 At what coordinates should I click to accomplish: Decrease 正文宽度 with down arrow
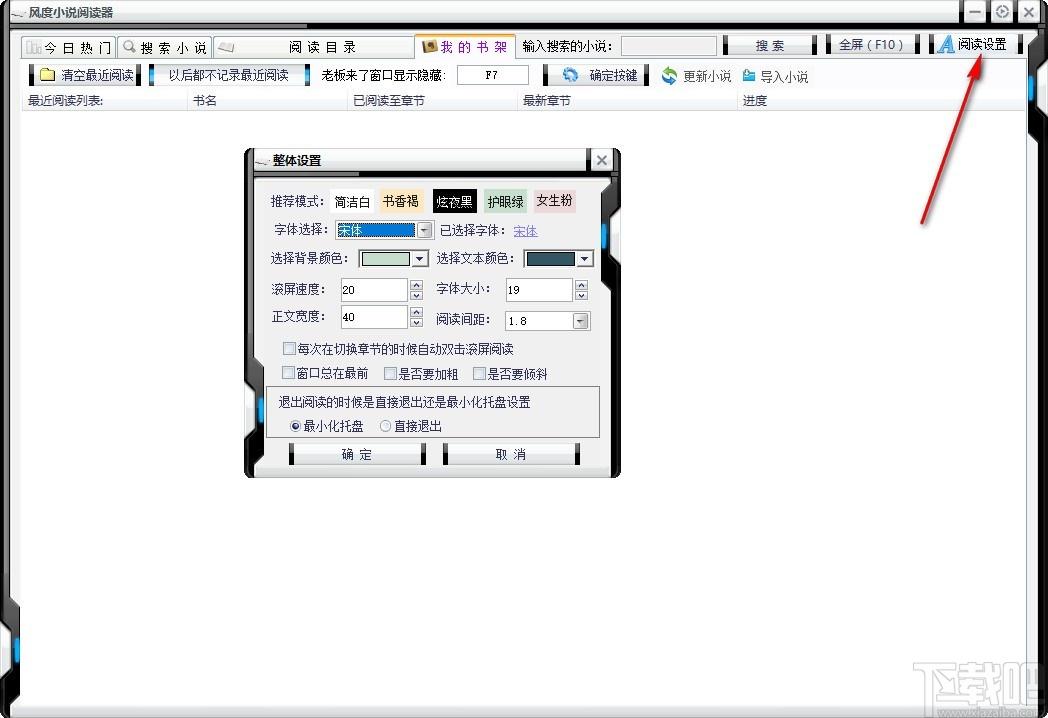tap(416, 322)
